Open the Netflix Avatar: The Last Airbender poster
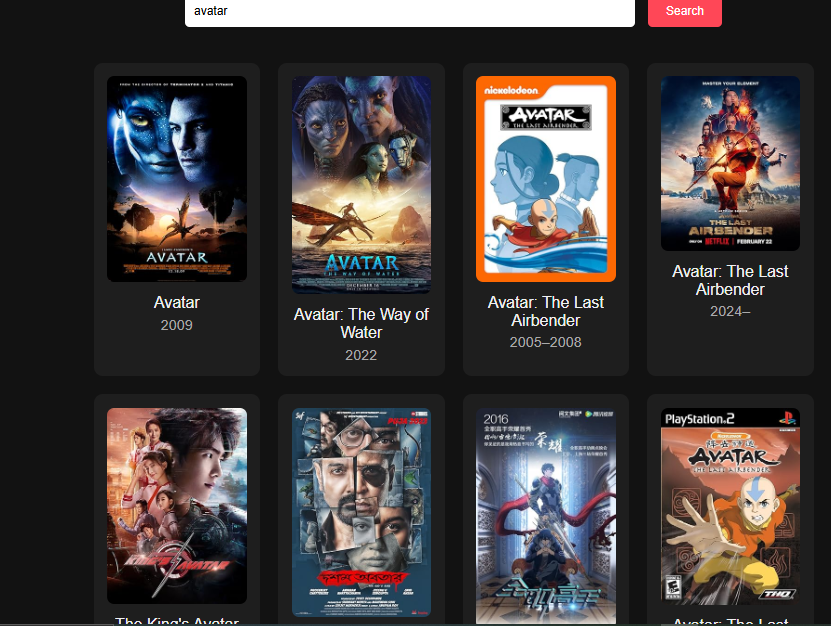Image resolution: width=831 pixels, height=626 pixels. coord(730,163)
